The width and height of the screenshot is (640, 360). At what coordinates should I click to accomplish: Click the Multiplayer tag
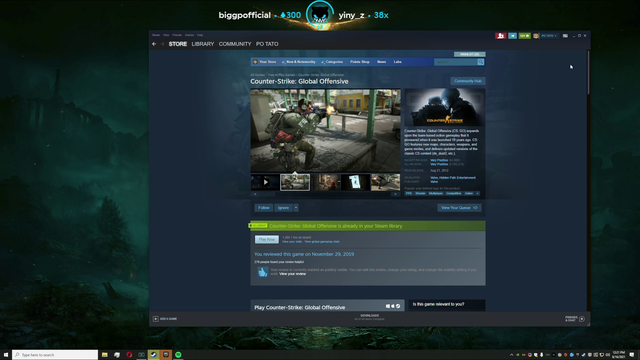coord(436,193)
